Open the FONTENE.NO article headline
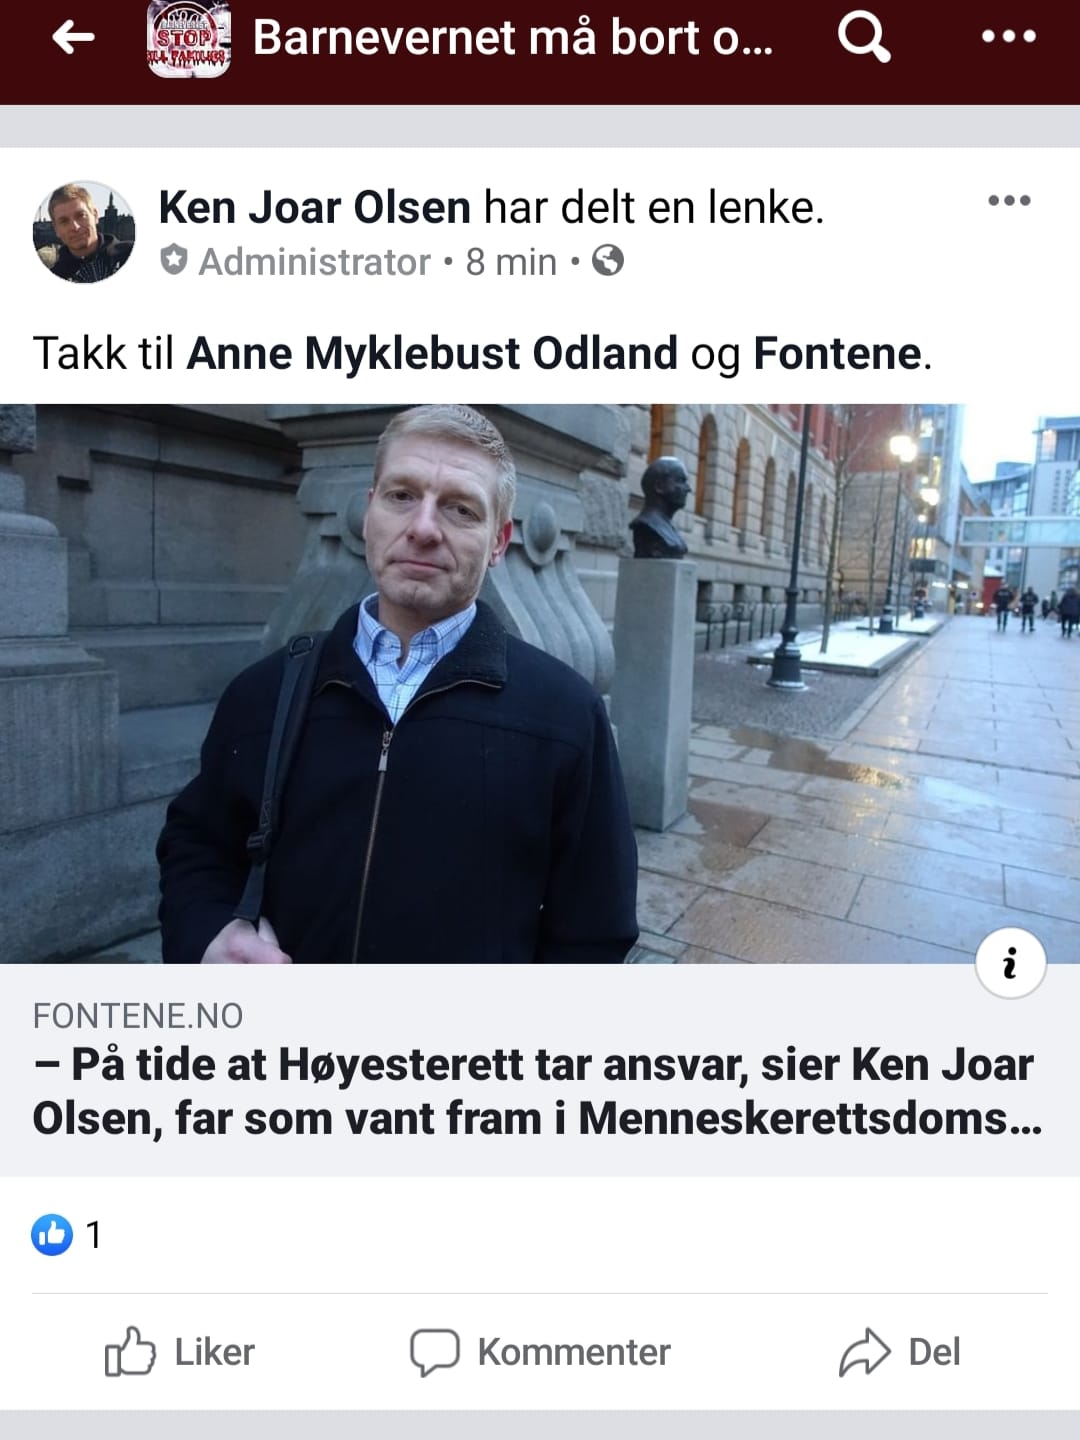 [538, 1091]
